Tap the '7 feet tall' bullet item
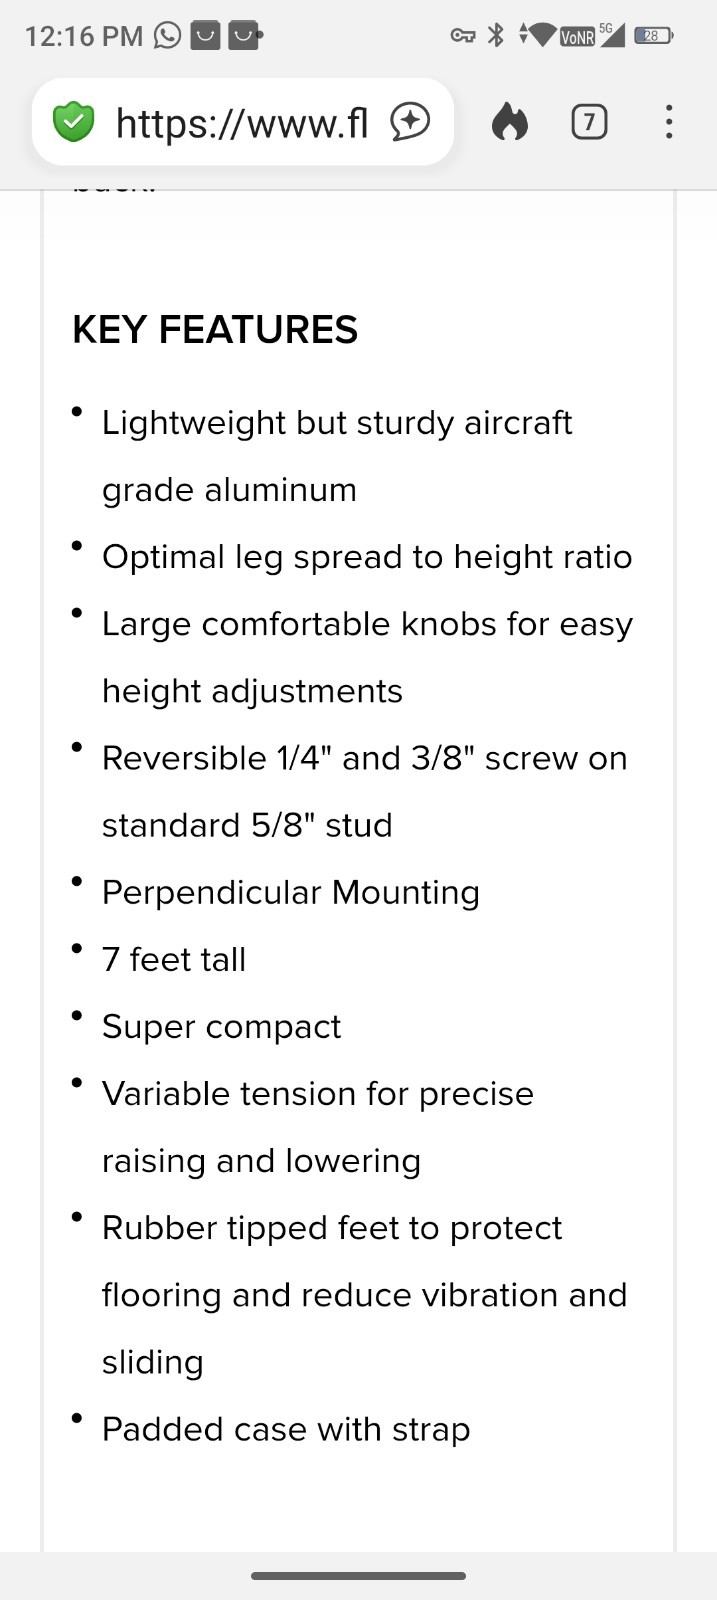717x1600 pixels. point(174,960)
